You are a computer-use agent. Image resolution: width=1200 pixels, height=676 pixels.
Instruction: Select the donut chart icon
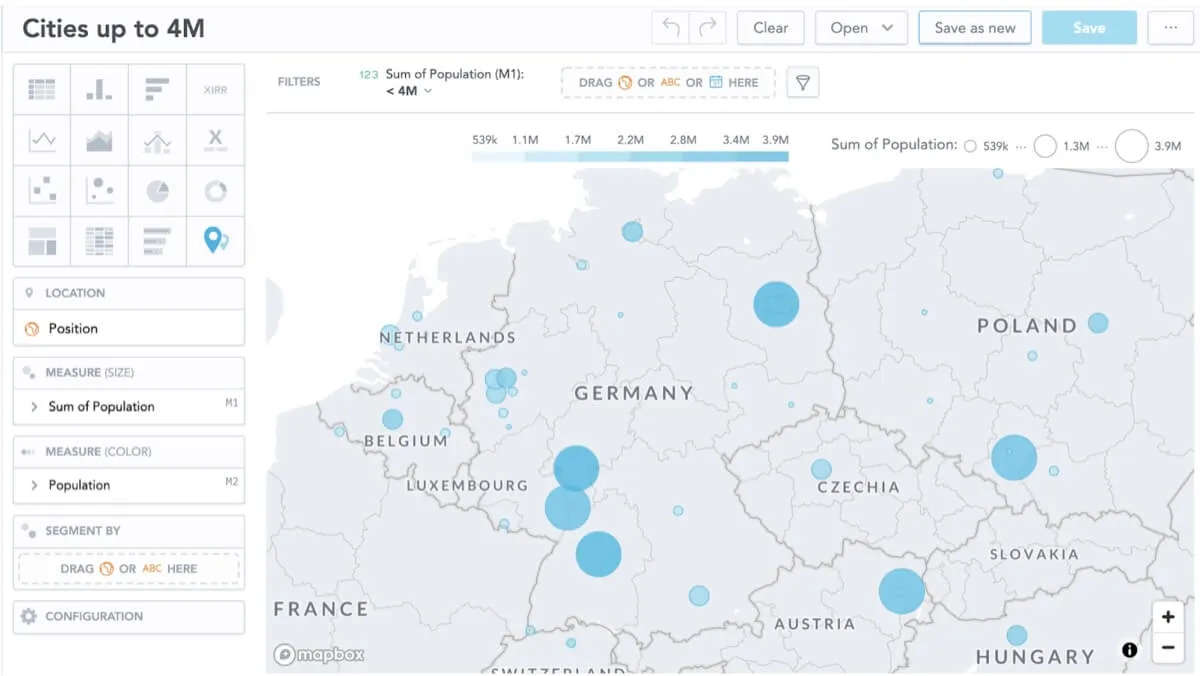coord(215,191)
